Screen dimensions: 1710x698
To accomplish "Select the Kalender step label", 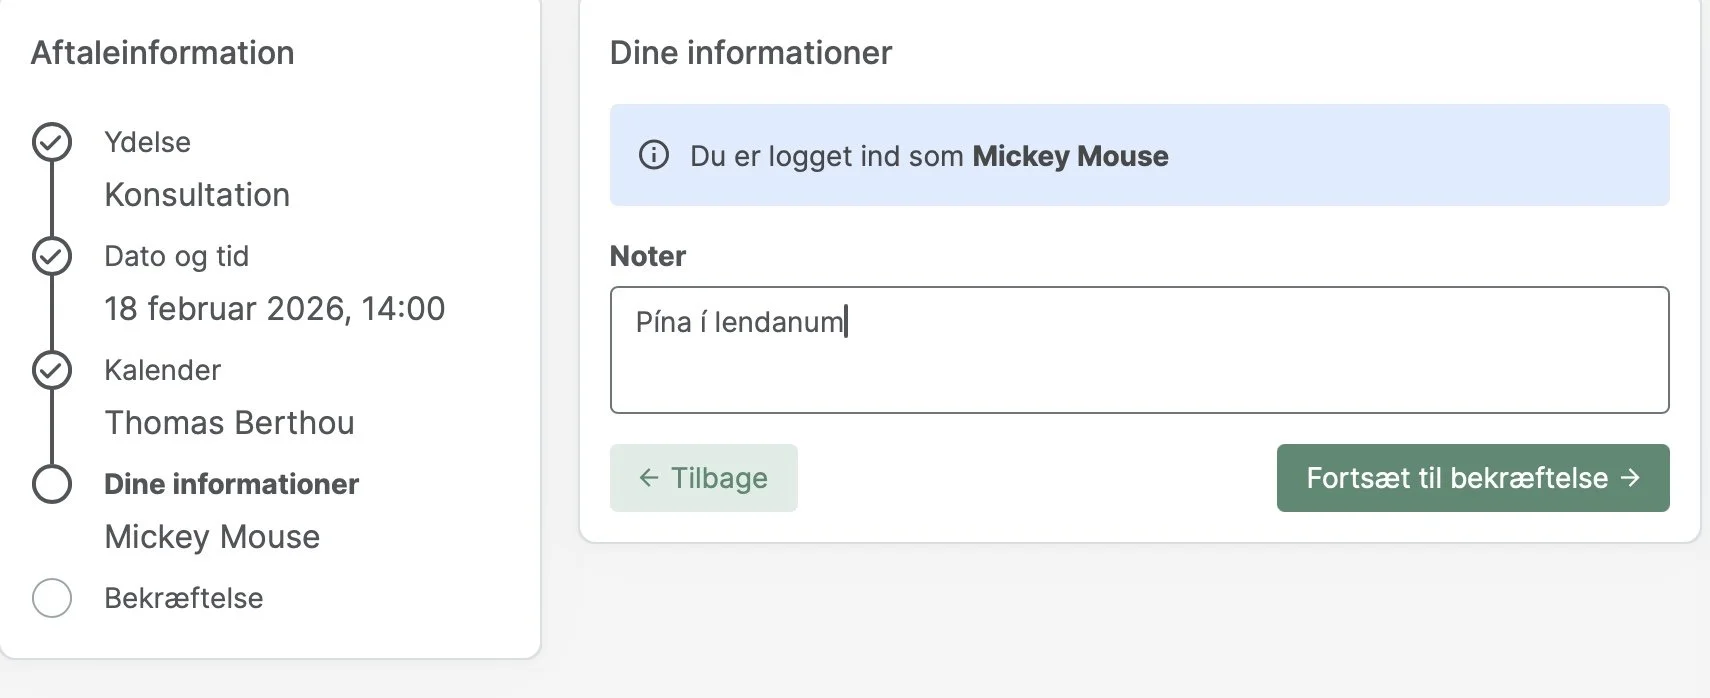I will pyautogui.click(x=162, y=370).
